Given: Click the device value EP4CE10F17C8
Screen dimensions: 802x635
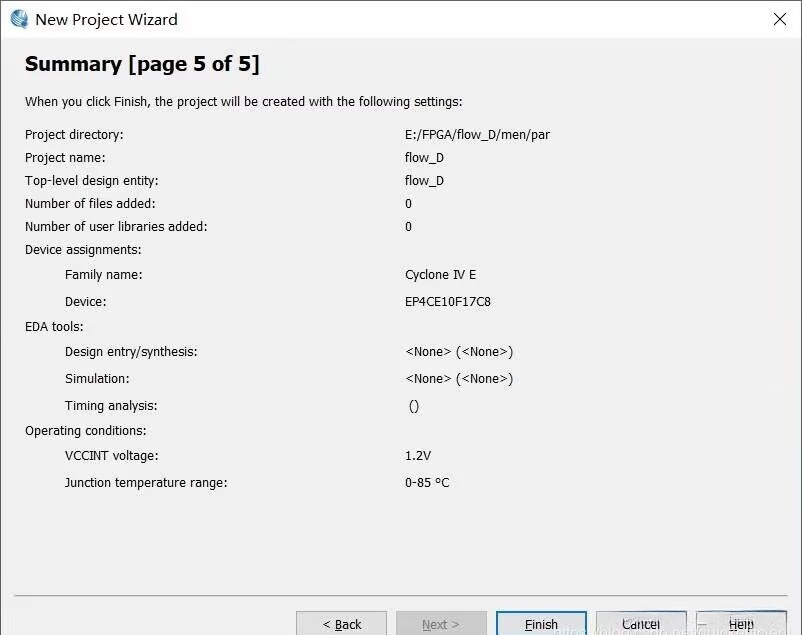Looking at the screenshot, I should 448,302.
